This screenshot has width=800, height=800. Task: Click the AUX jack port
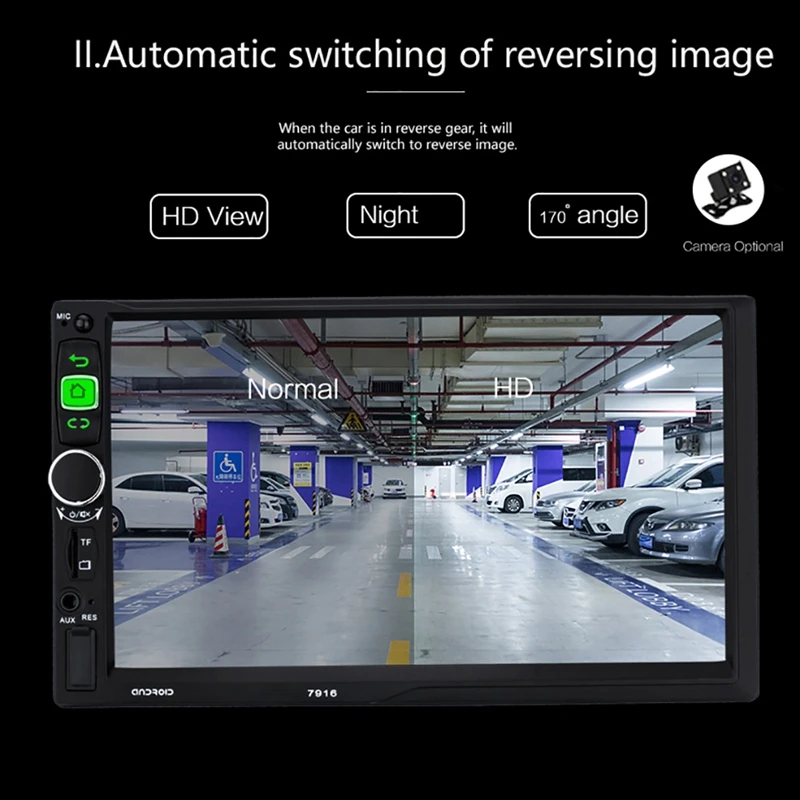69,601
